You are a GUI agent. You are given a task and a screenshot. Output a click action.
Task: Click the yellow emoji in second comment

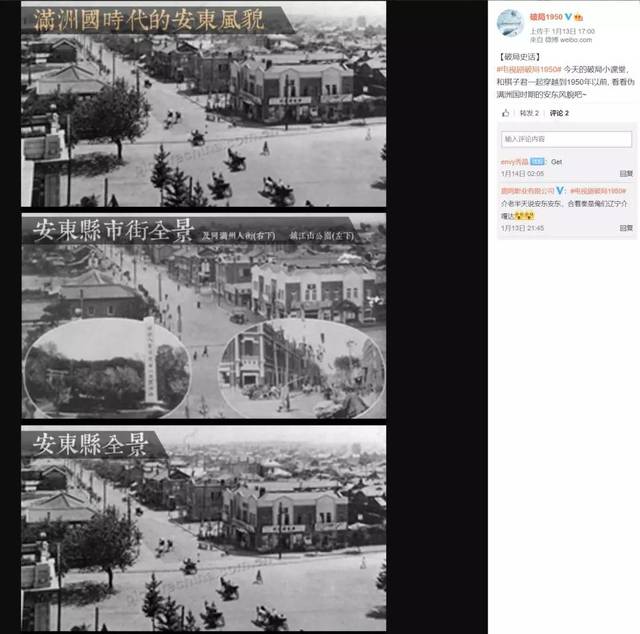tap(524, 216)
